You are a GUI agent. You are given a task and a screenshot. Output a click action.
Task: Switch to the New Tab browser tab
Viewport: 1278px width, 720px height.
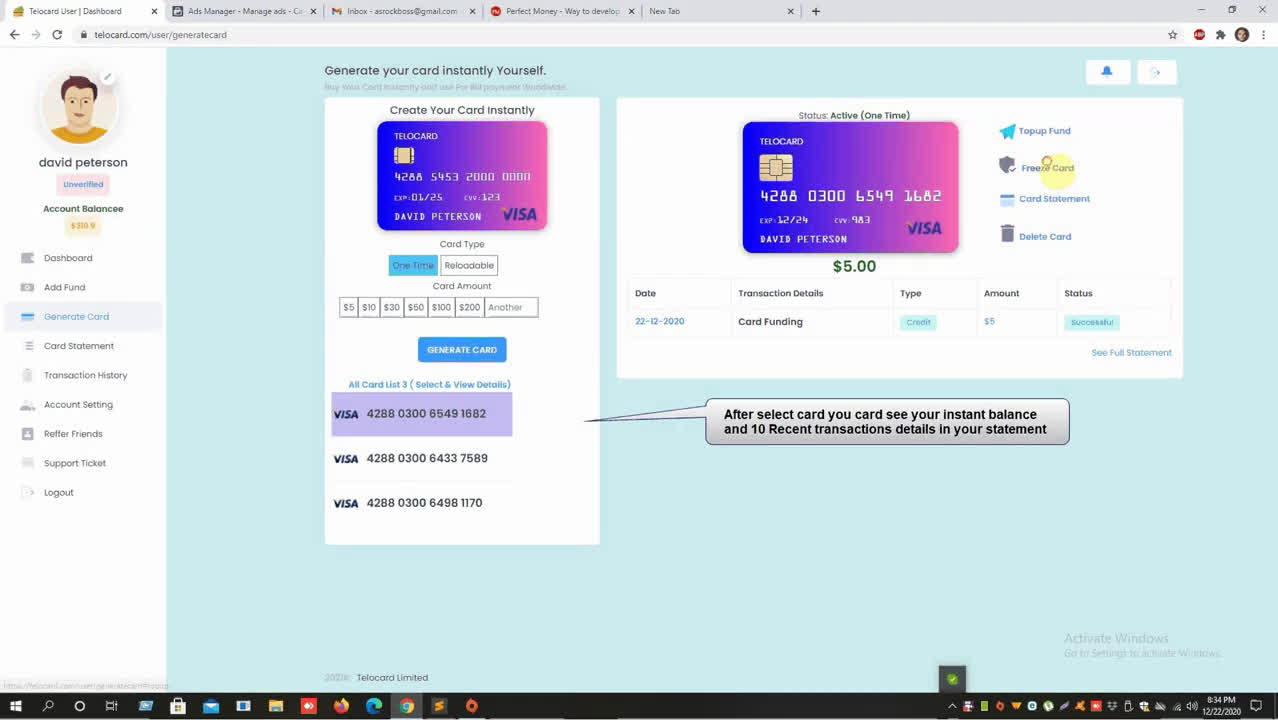tap(721, 11)
